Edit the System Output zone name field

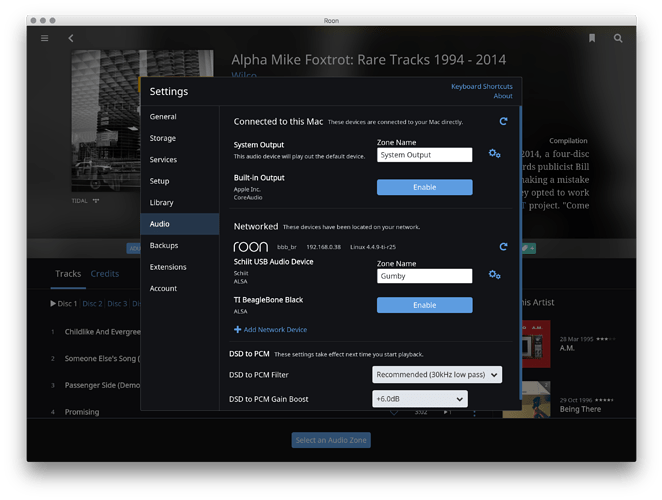[x=425, y=155]
